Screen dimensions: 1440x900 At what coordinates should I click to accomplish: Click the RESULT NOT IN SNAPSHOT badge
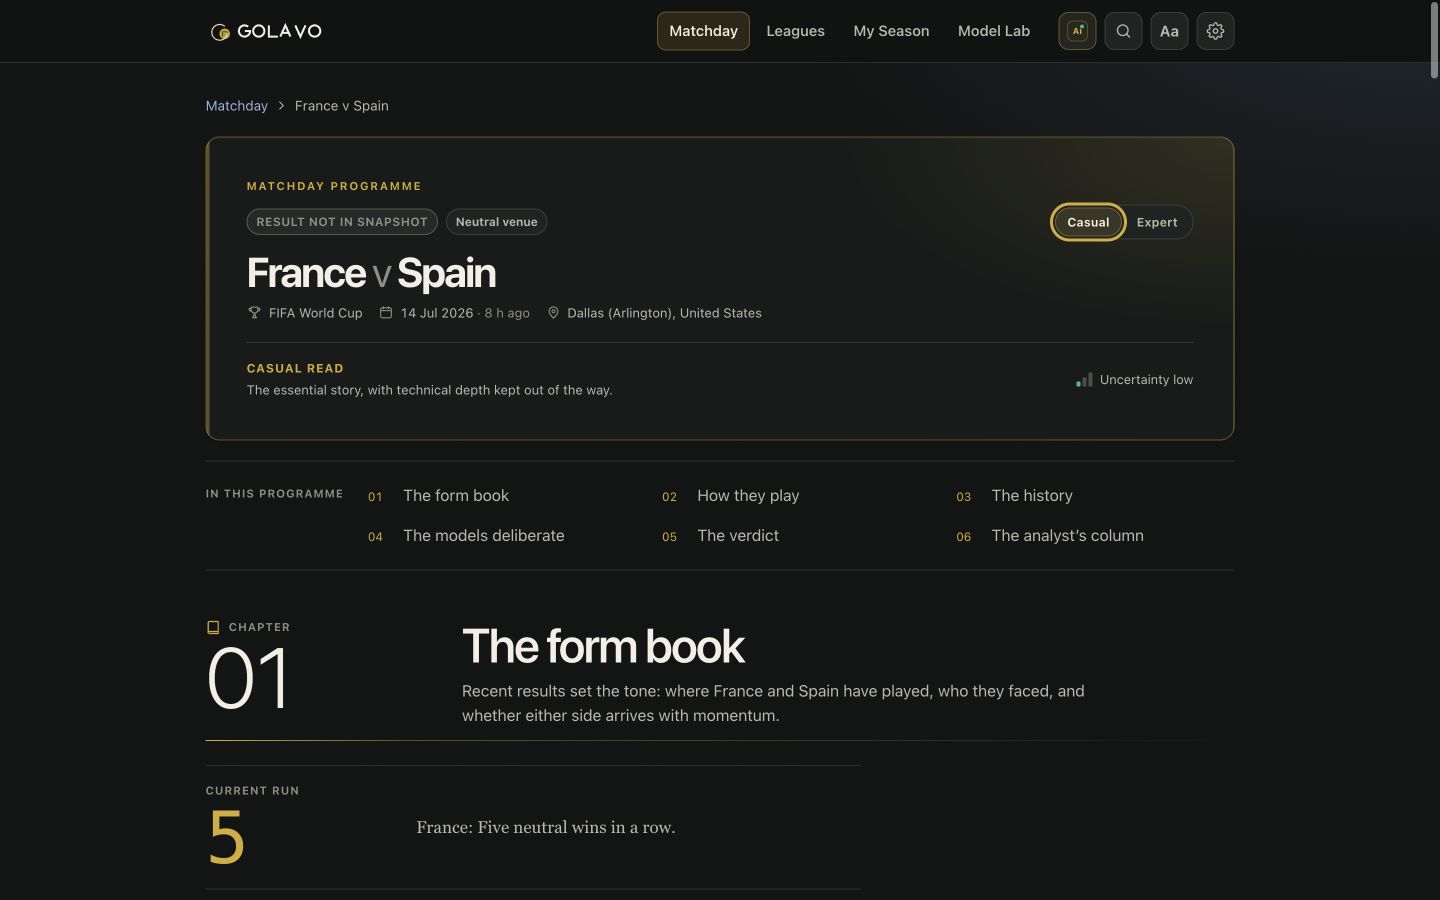342,222
